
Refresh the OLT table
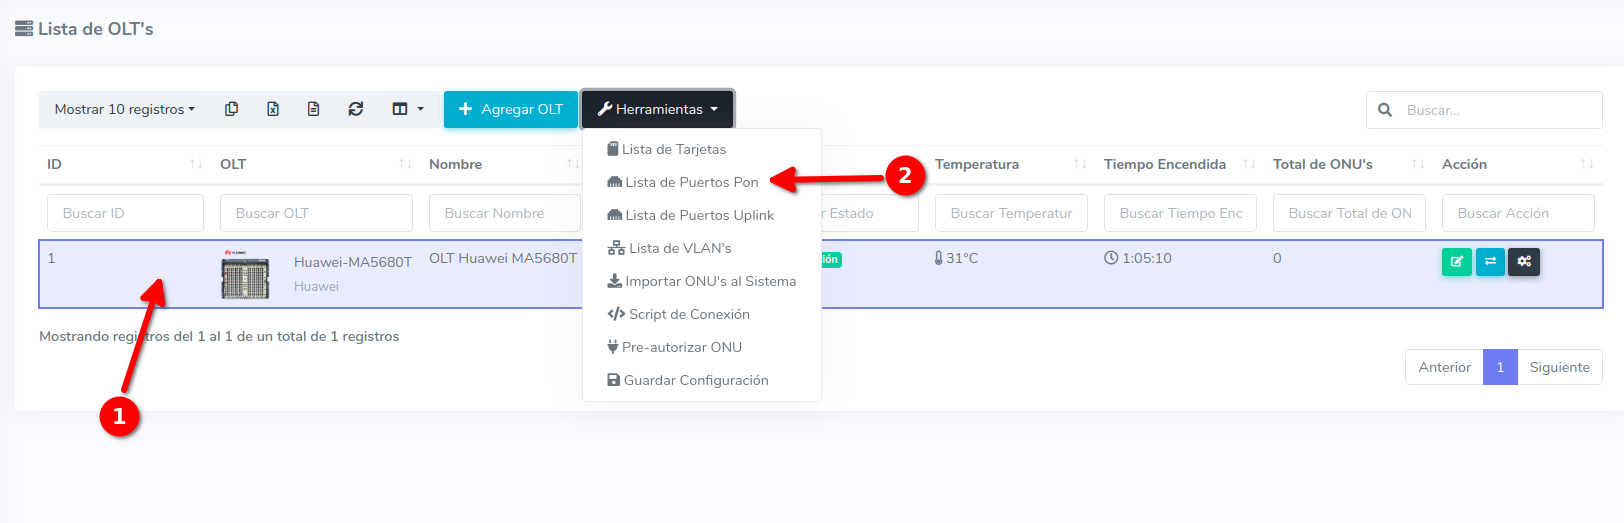tap(355, 109)
